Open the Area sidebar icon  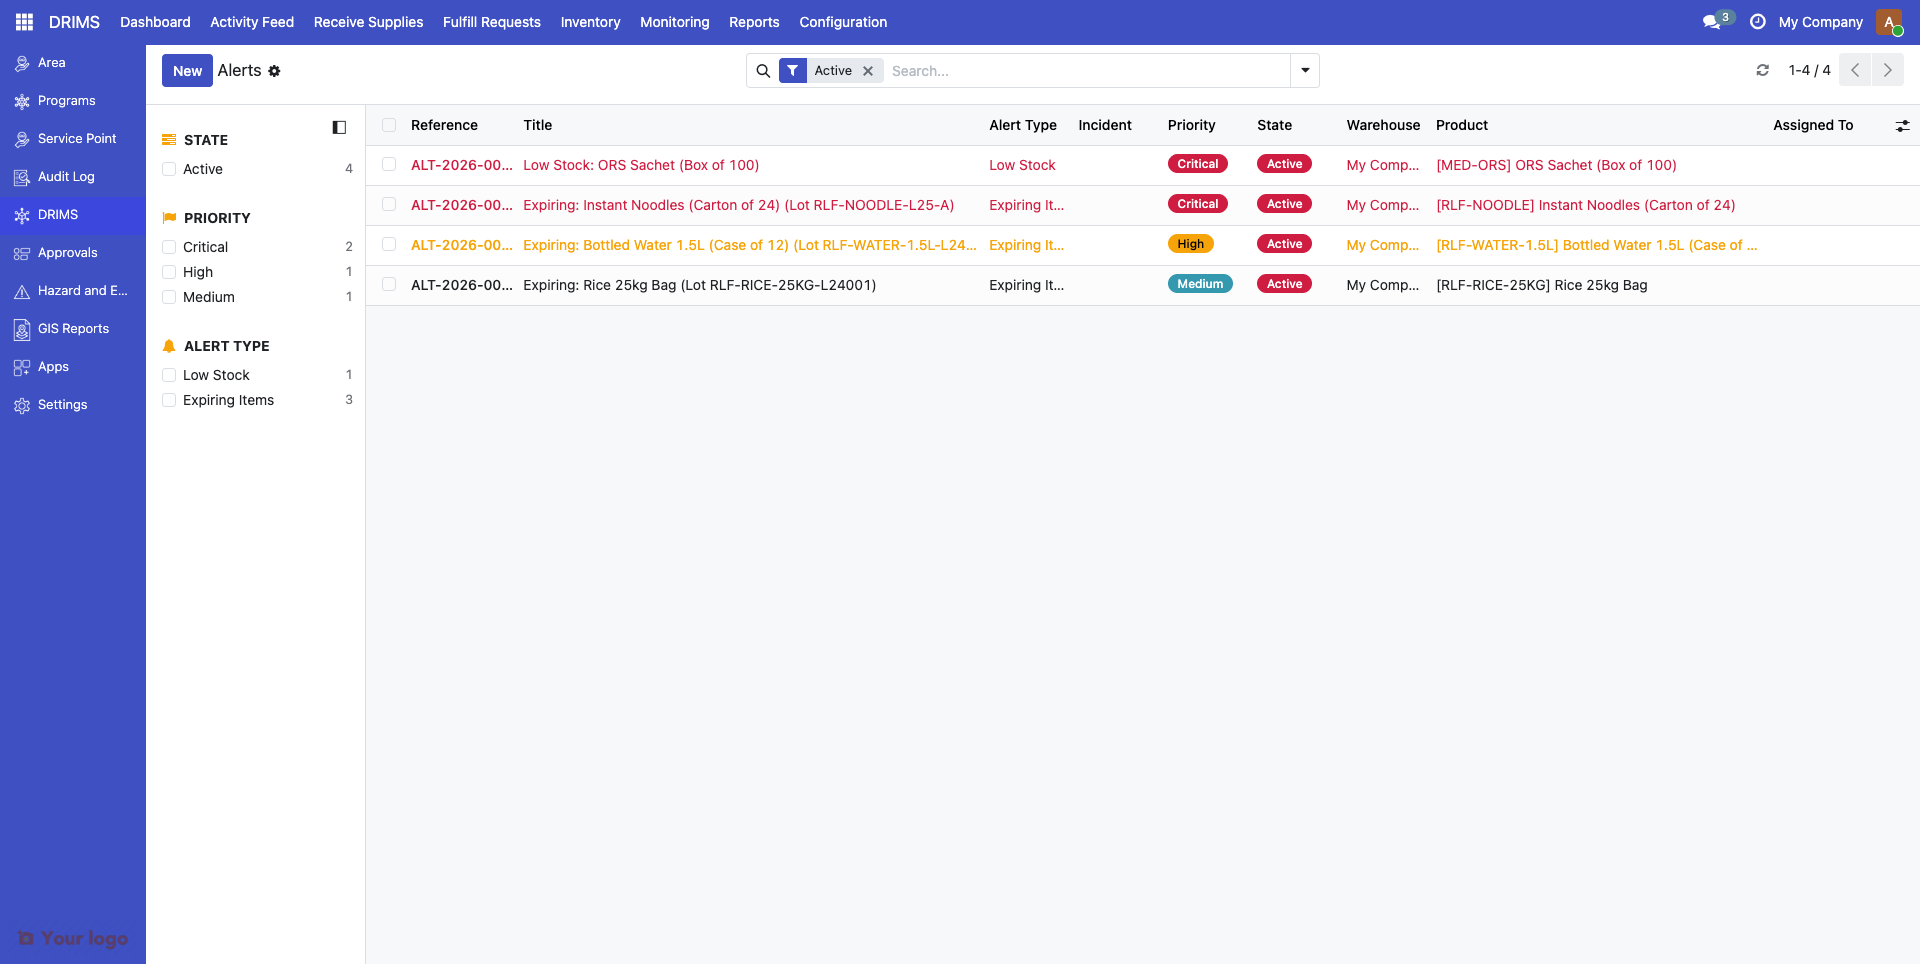pyautogui.click(x=22, y=63)
